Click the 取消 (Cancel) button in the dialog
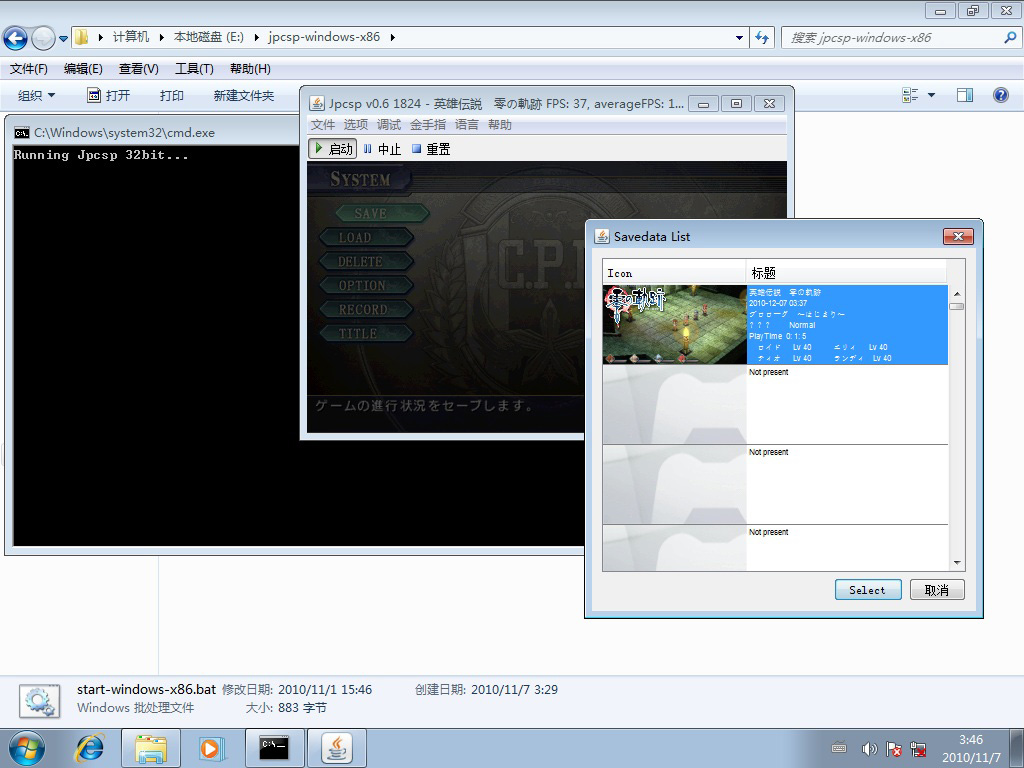 (x=936, y=590)
